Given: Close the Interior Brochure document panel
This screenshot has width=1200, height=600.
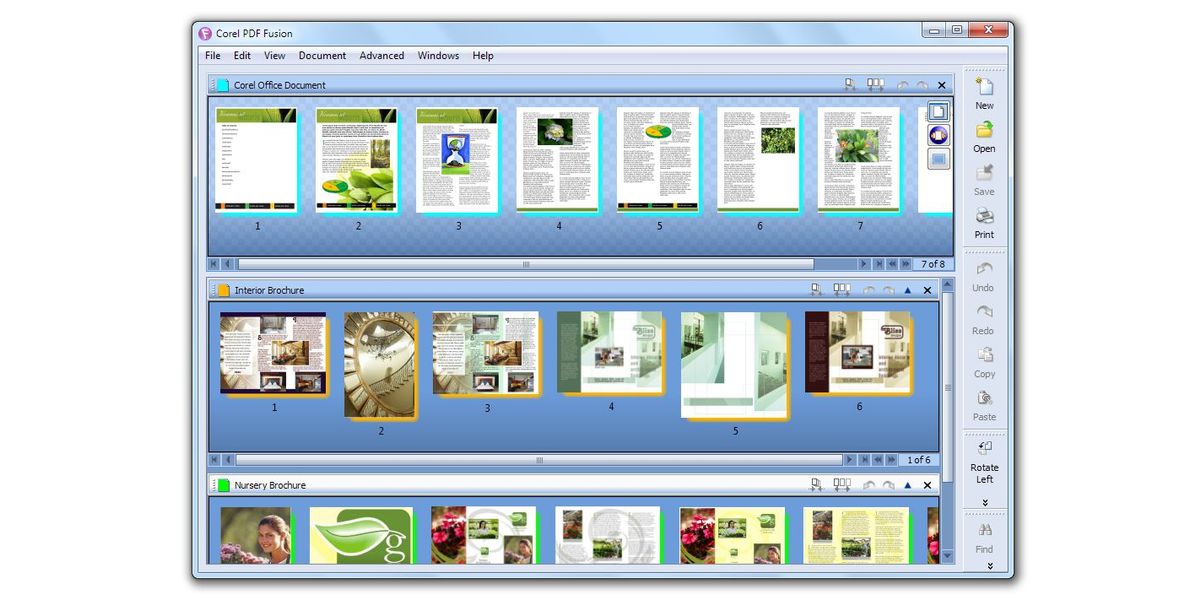Looking at the screenshot, I should [927, 290].
